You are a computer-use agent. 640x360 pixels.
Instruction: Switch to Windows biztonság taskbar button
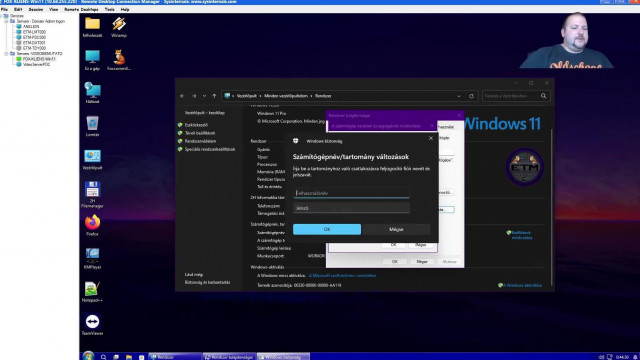(283, 357)
